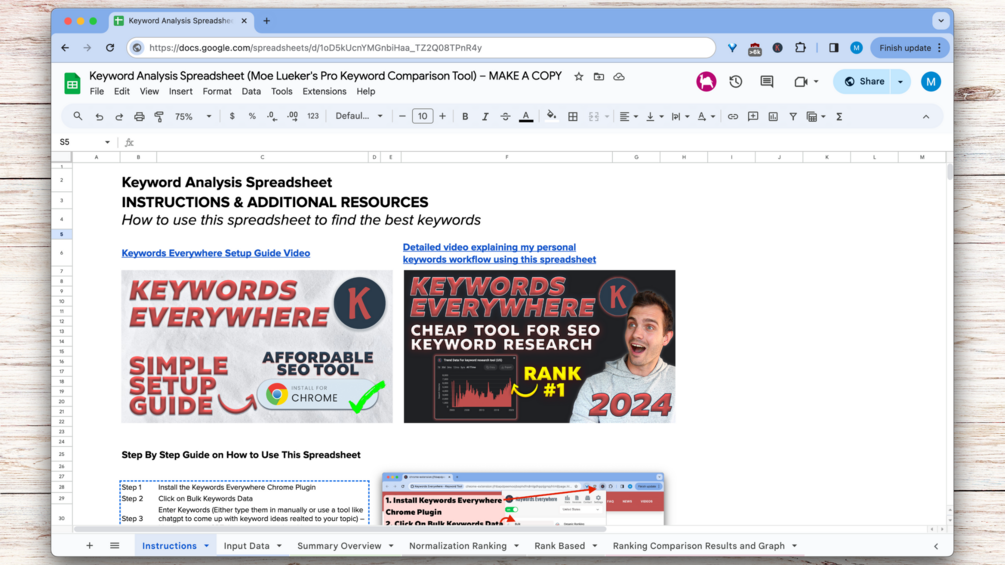This screenshot has height=565, width=1005.
Task: Open Chrome extensions puzzle icon
Action: click(x=801, y=48)
